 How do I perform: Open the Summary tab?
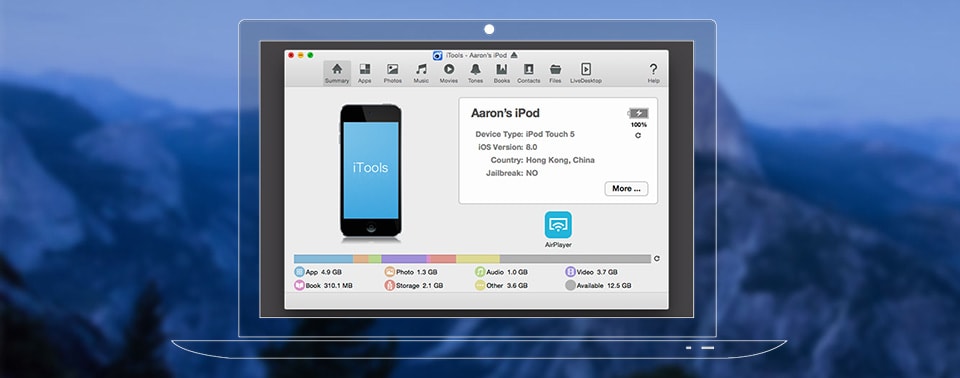(337, 73)
